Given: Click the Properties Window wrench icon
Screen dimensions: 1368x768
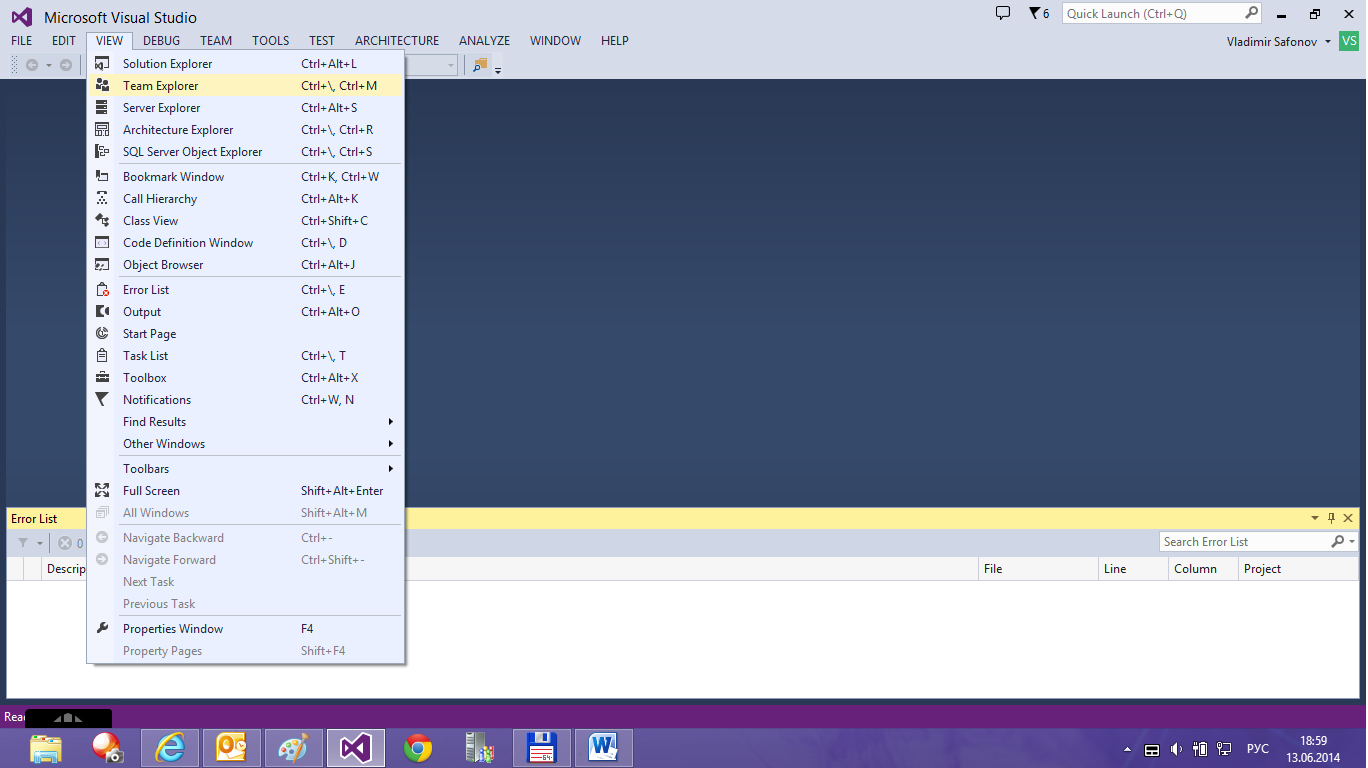Looking at the screenshot, I should point(102,629).
